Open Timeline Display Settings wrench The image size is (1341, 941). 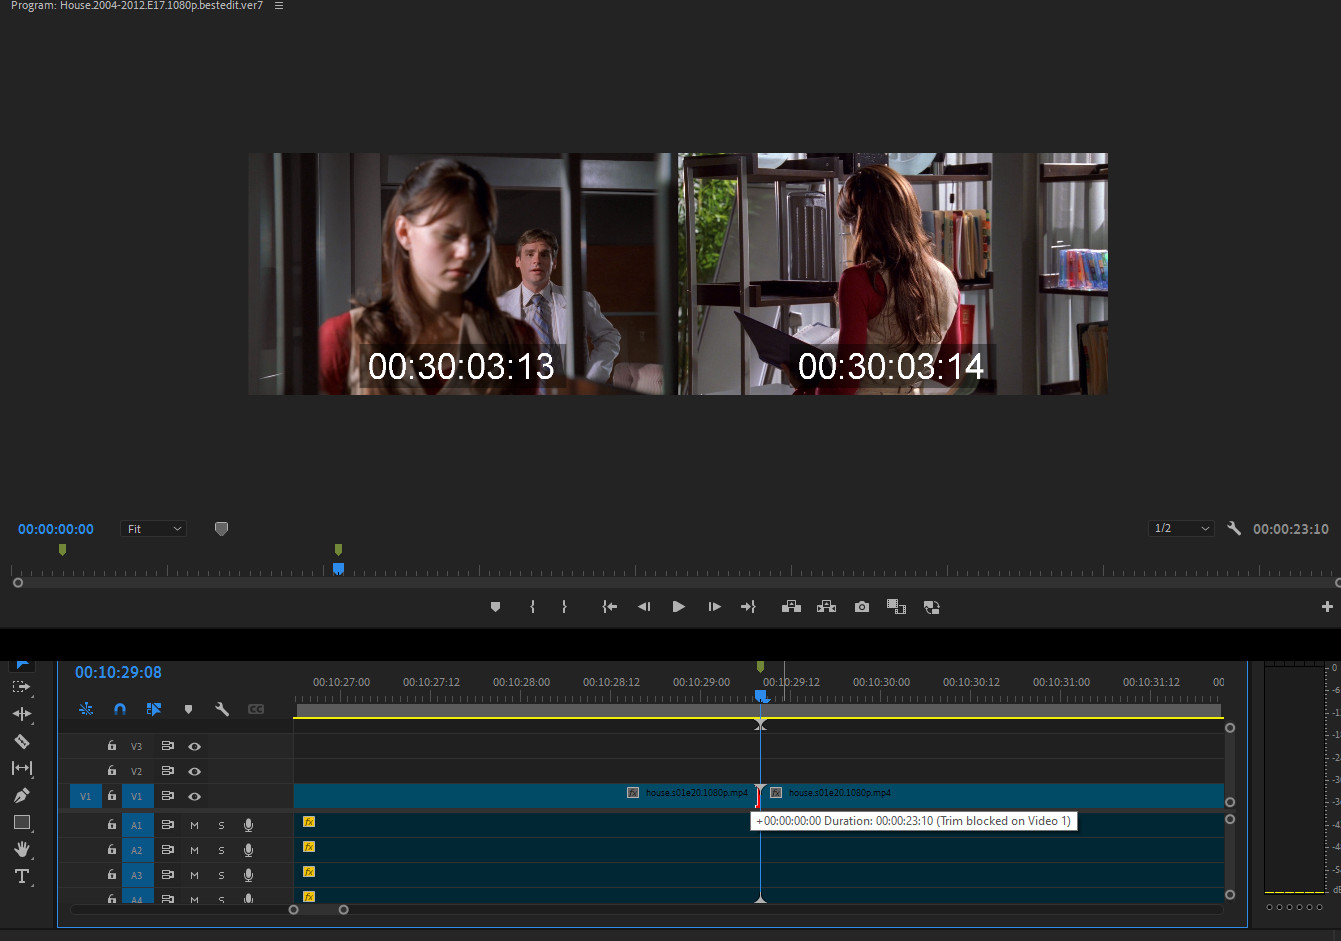coord(222,709)
